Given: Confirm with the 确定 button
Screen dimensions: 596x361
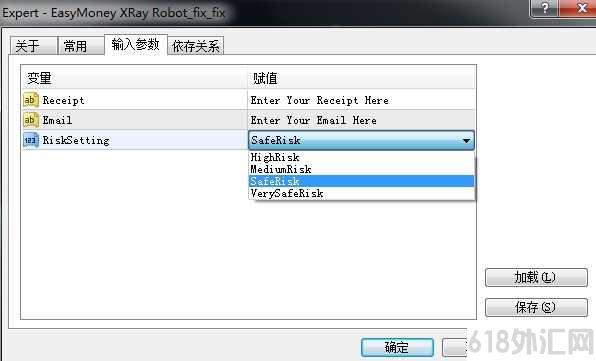Looking at the screenshot, I should [397, 347].
